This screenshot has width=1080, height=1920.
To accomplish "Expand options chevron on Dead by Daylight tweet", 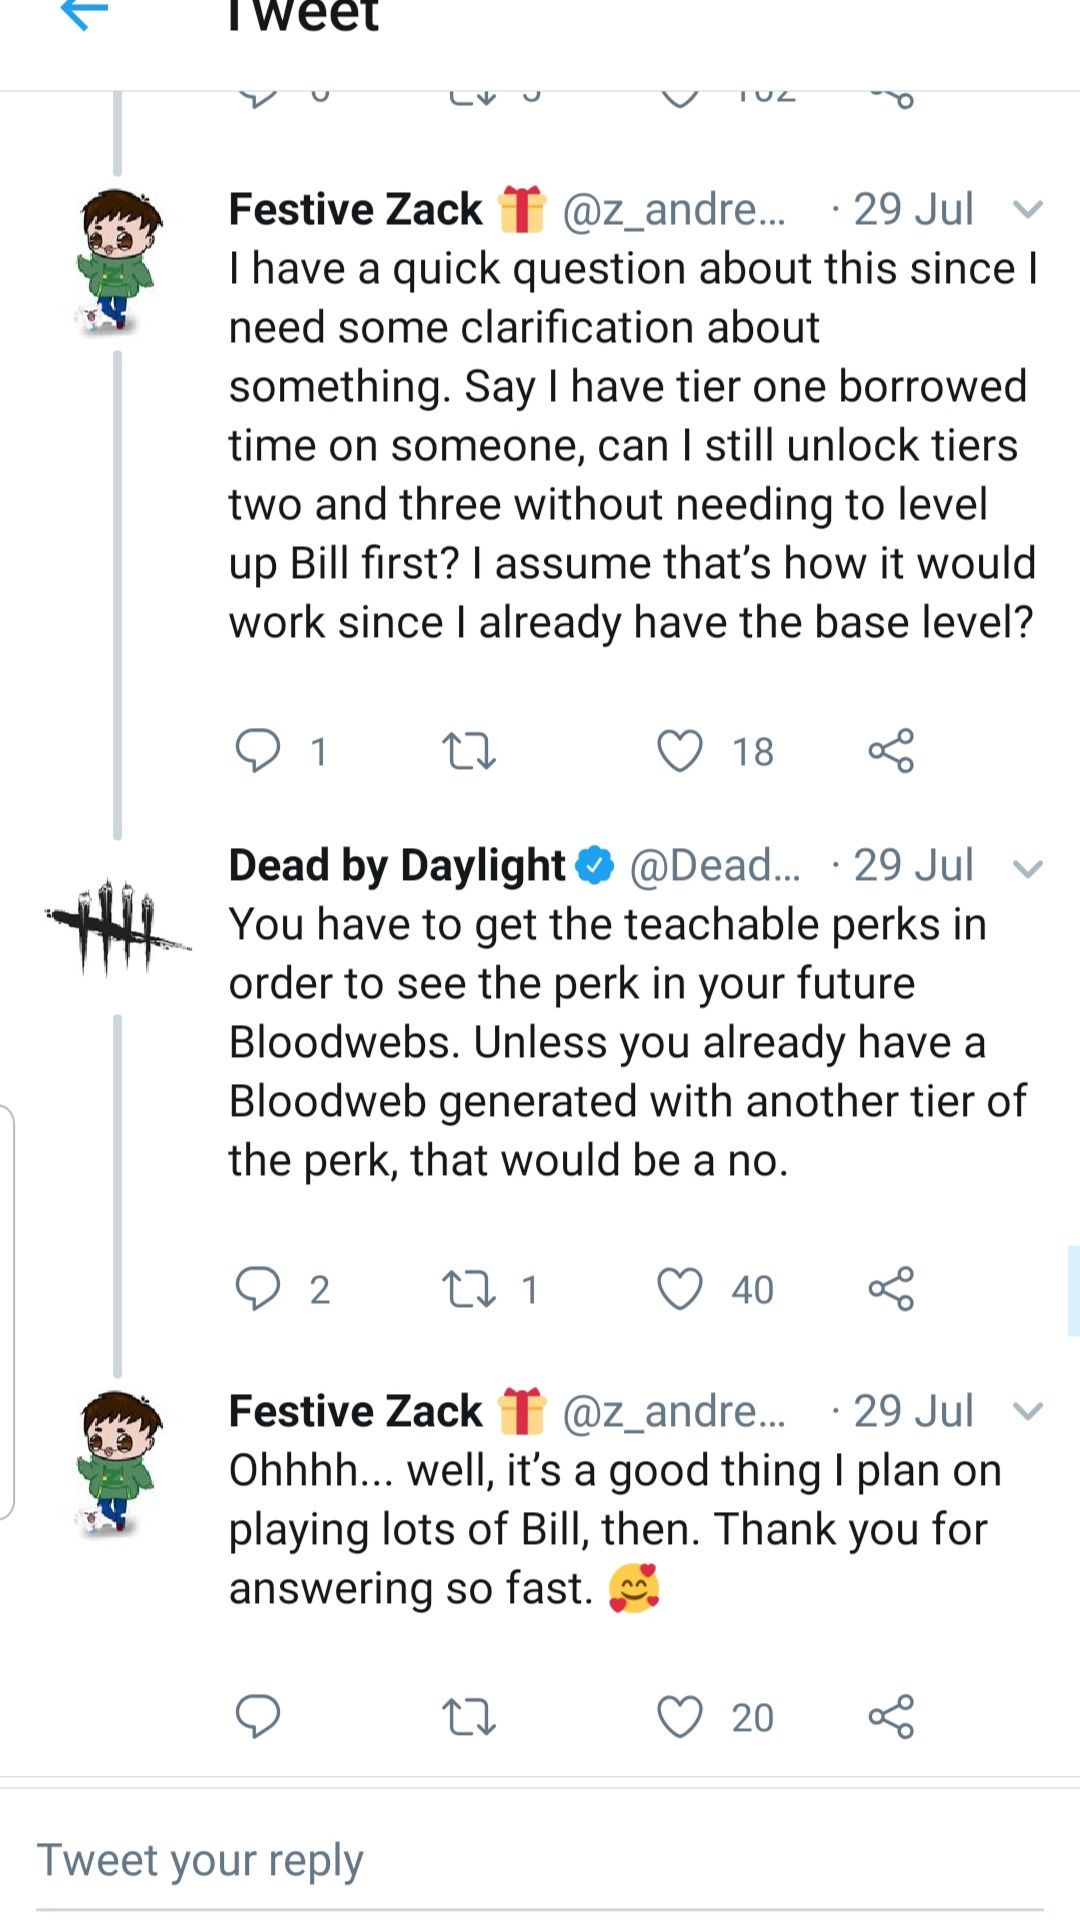I will 1028,868.
